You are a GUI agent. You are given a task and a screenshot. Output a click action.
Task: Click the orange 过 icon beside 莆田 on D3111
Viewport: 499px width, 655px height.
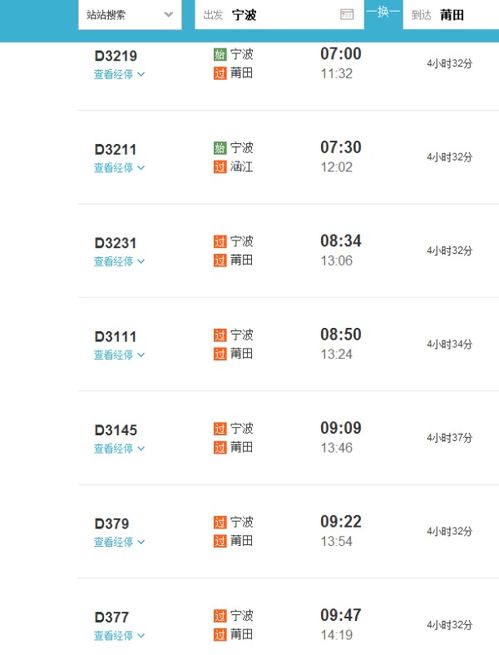220,354
